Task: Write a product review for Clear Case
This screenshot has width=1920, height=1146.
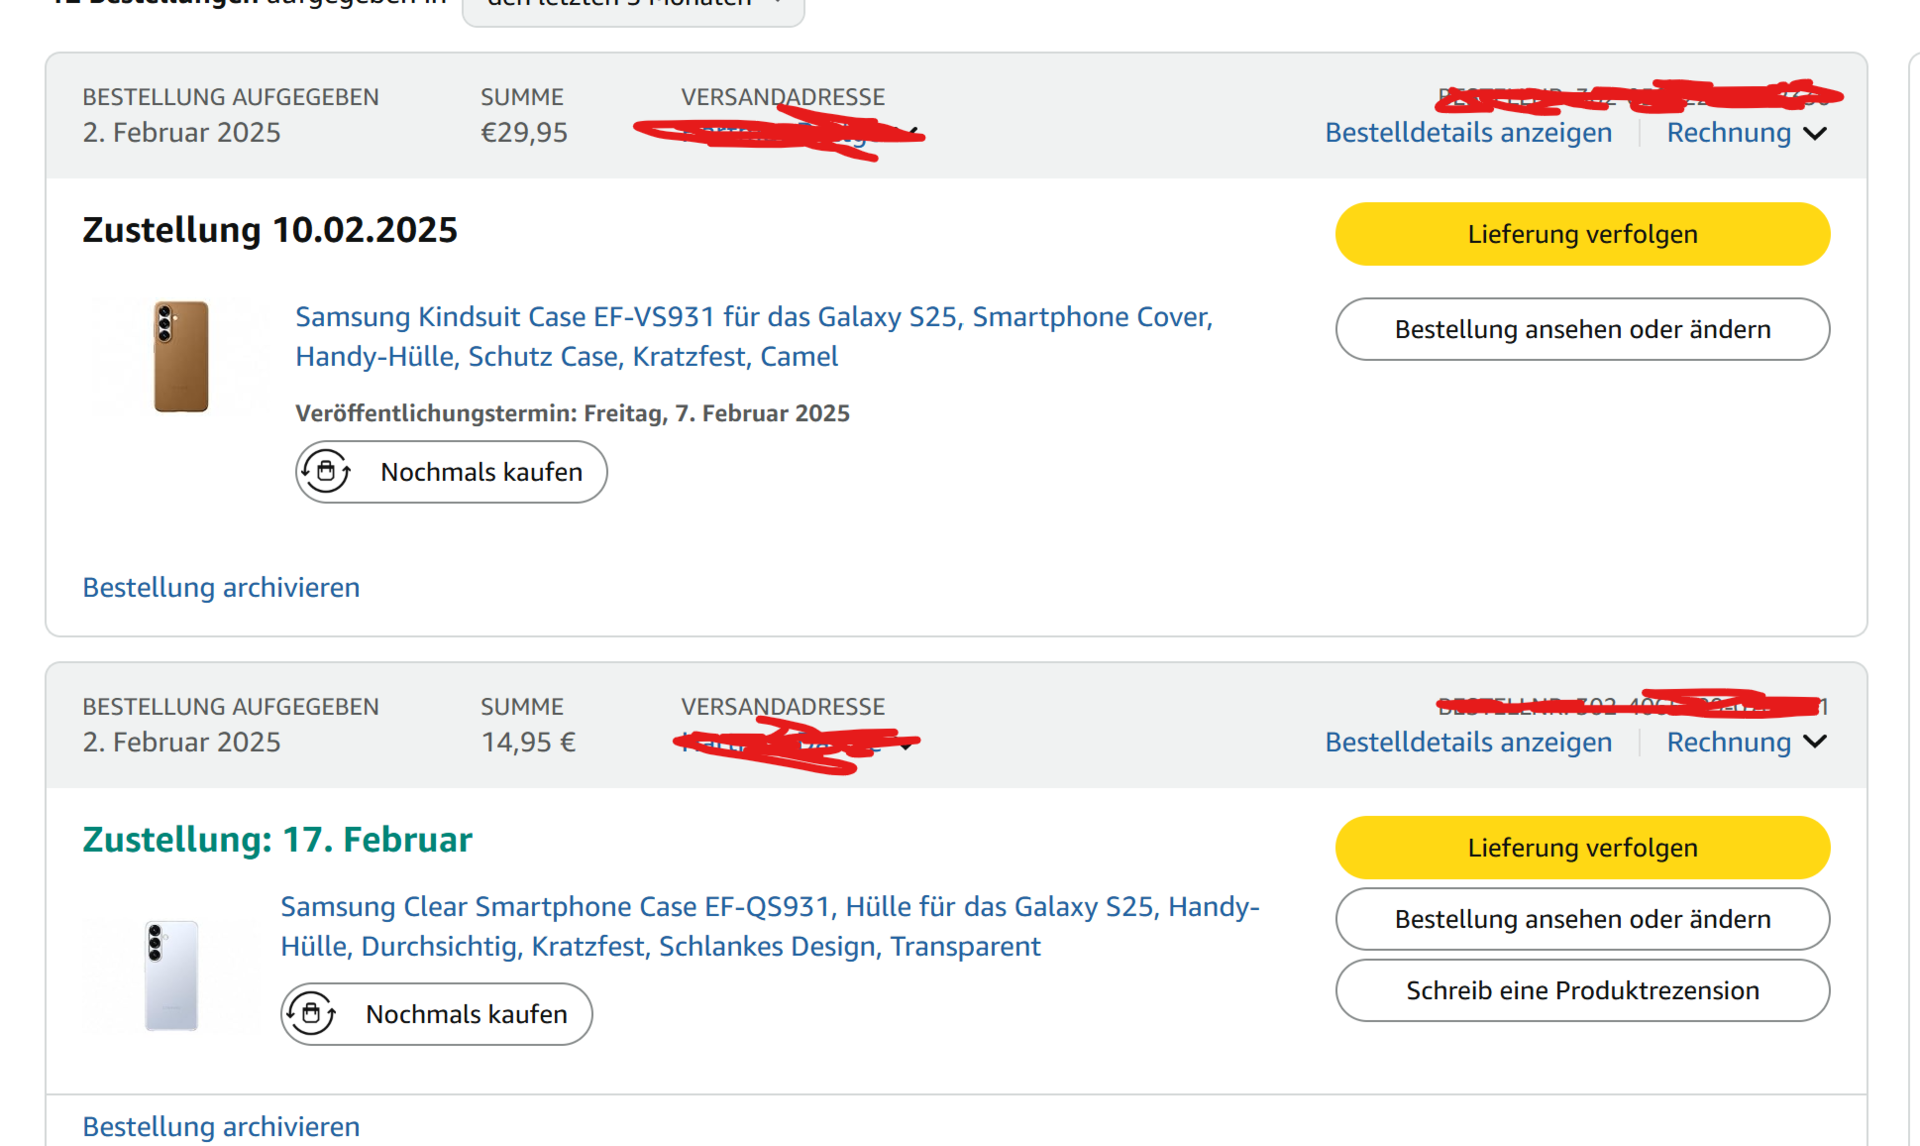Action: (x=1582, y=990)
